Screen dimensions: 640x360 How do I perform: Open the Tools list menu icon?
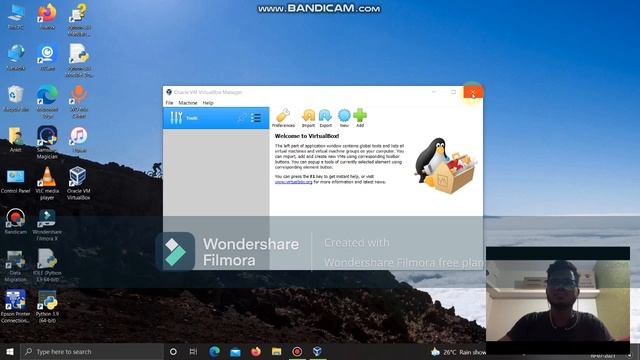point(256,118)
